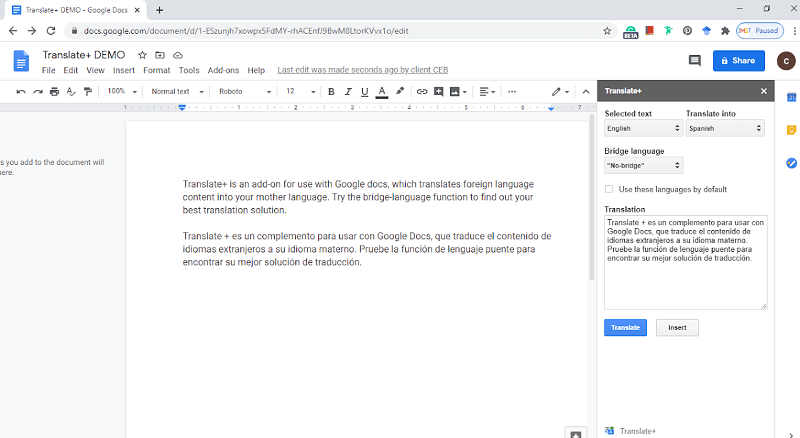Open the Format menu
This screenshot has height=438, width=800.
(156, 70)
